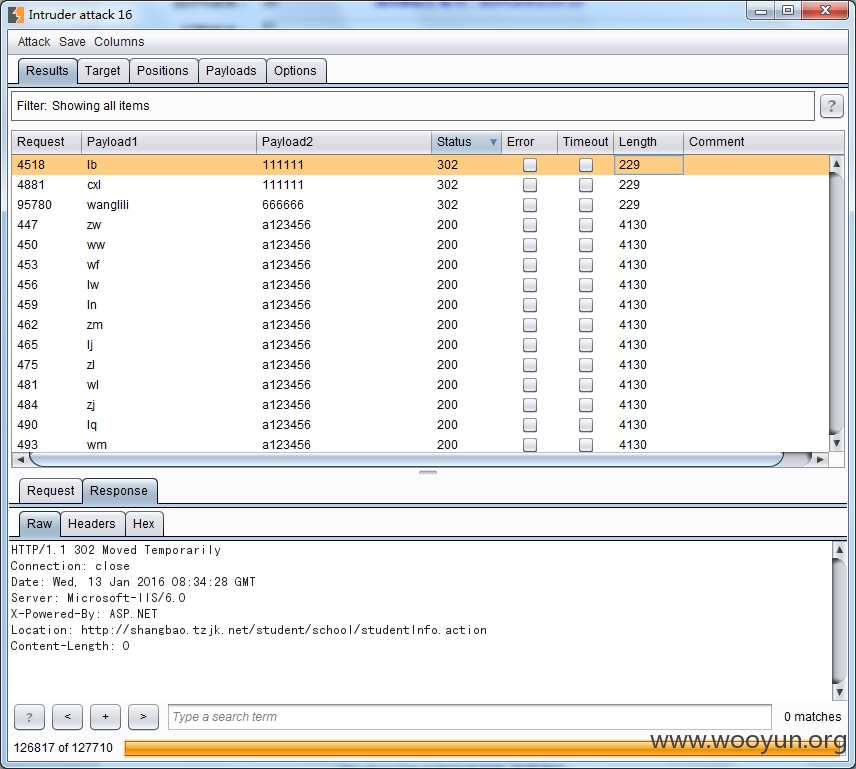Sort by the Error column header
The image size is (856, 769).
point(529,142)
